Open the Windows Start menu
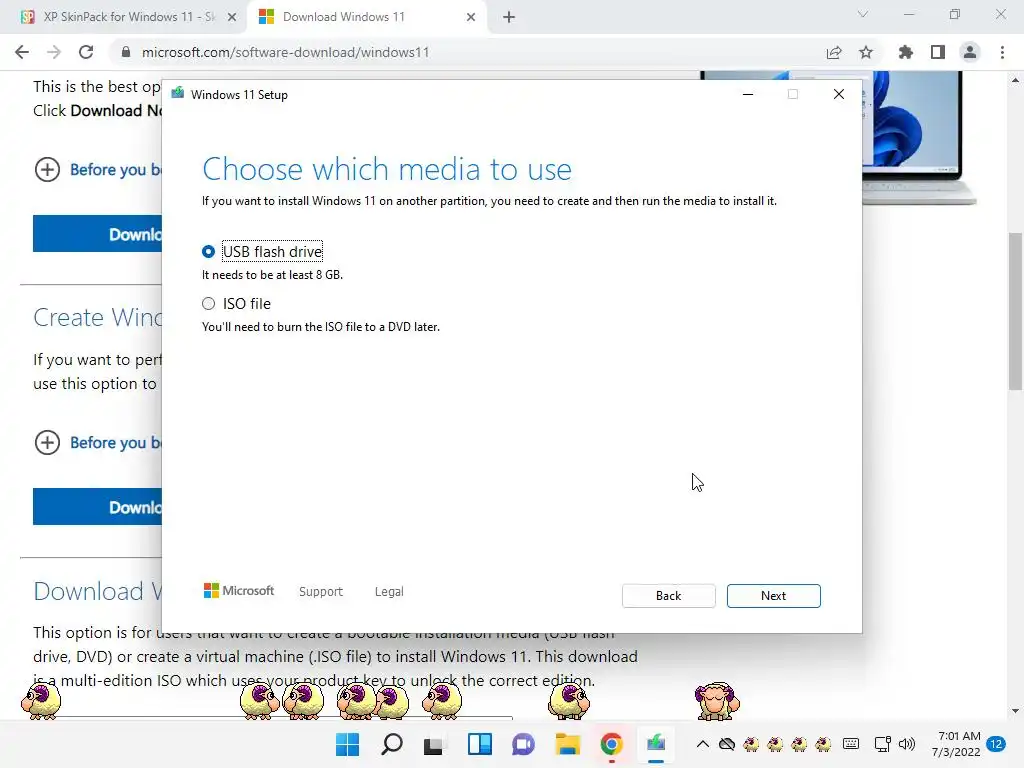The height and width of the screenshot is (768, 1024). point(347,744)
